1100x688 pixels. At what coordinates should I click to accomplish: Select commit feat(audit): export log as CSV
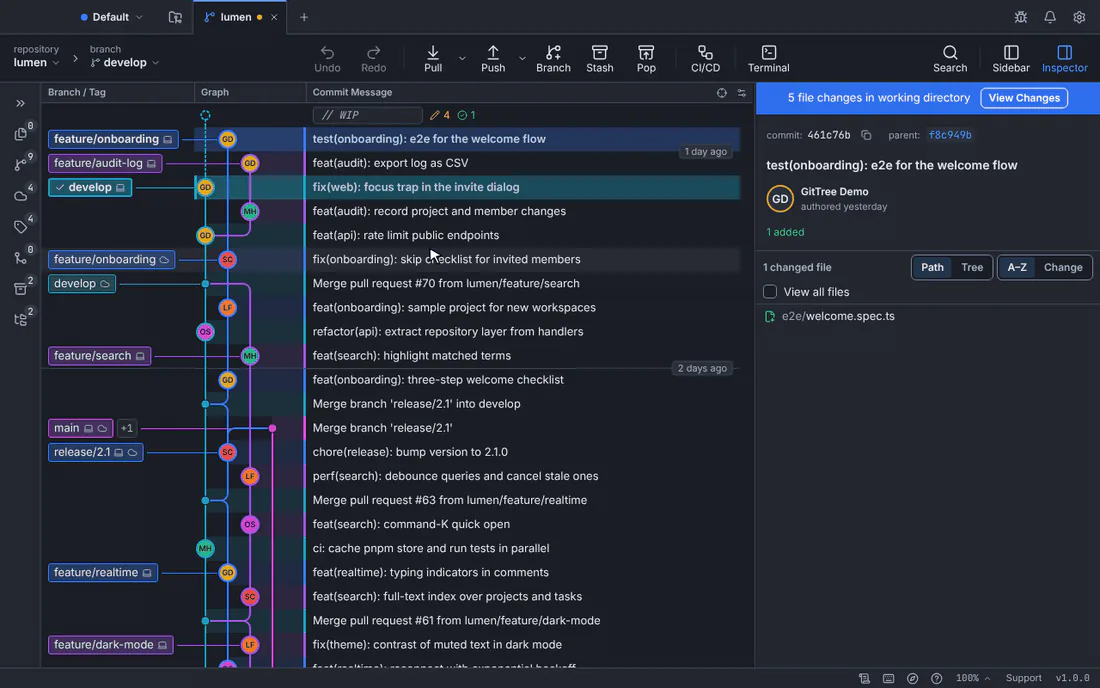click(390, 163)
